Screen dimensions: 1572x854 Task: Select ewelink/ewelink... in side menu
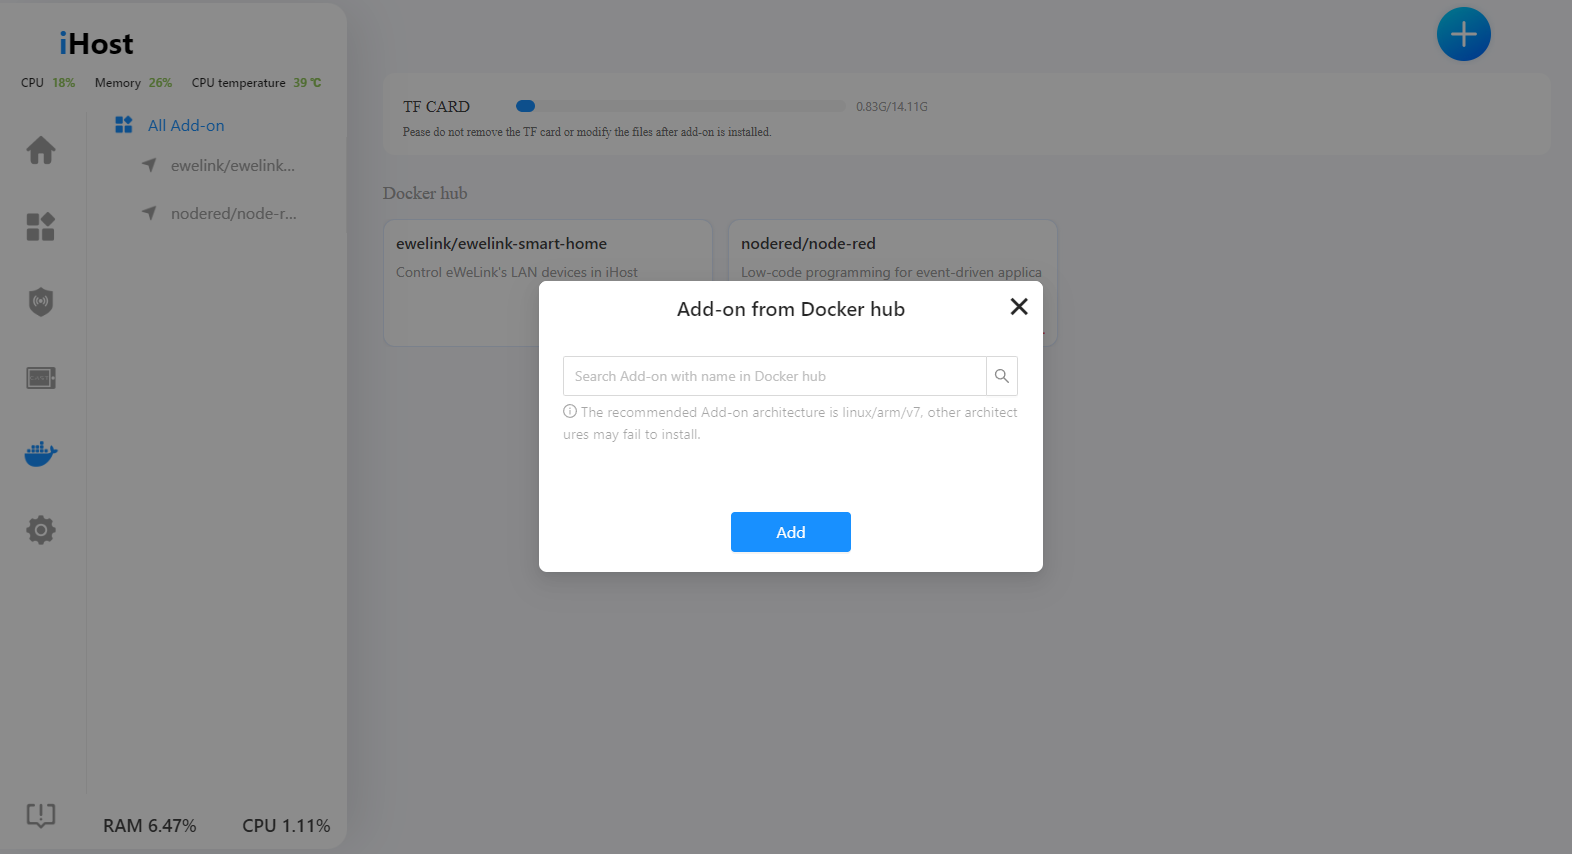tap(233, 165)
